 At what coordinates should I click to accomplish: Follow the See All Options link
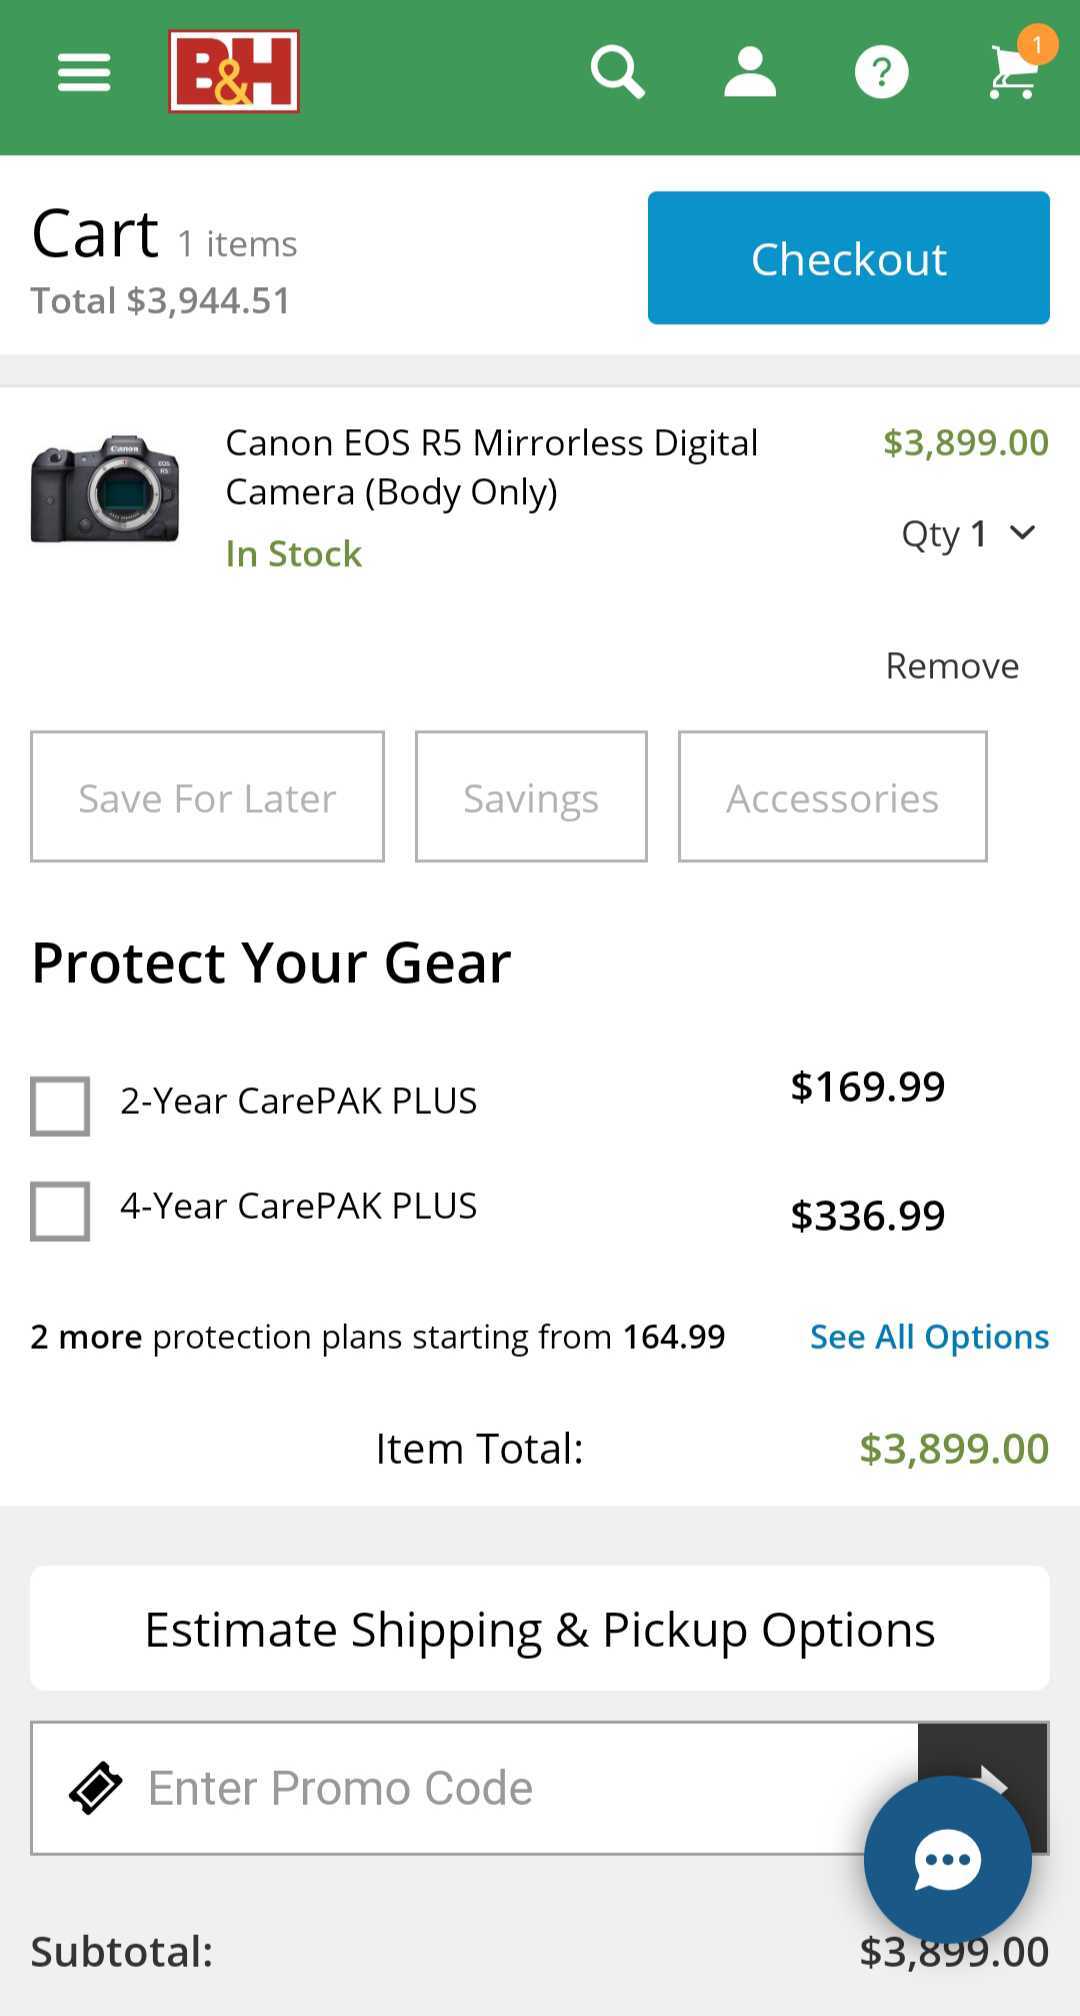click(929, 1337)
